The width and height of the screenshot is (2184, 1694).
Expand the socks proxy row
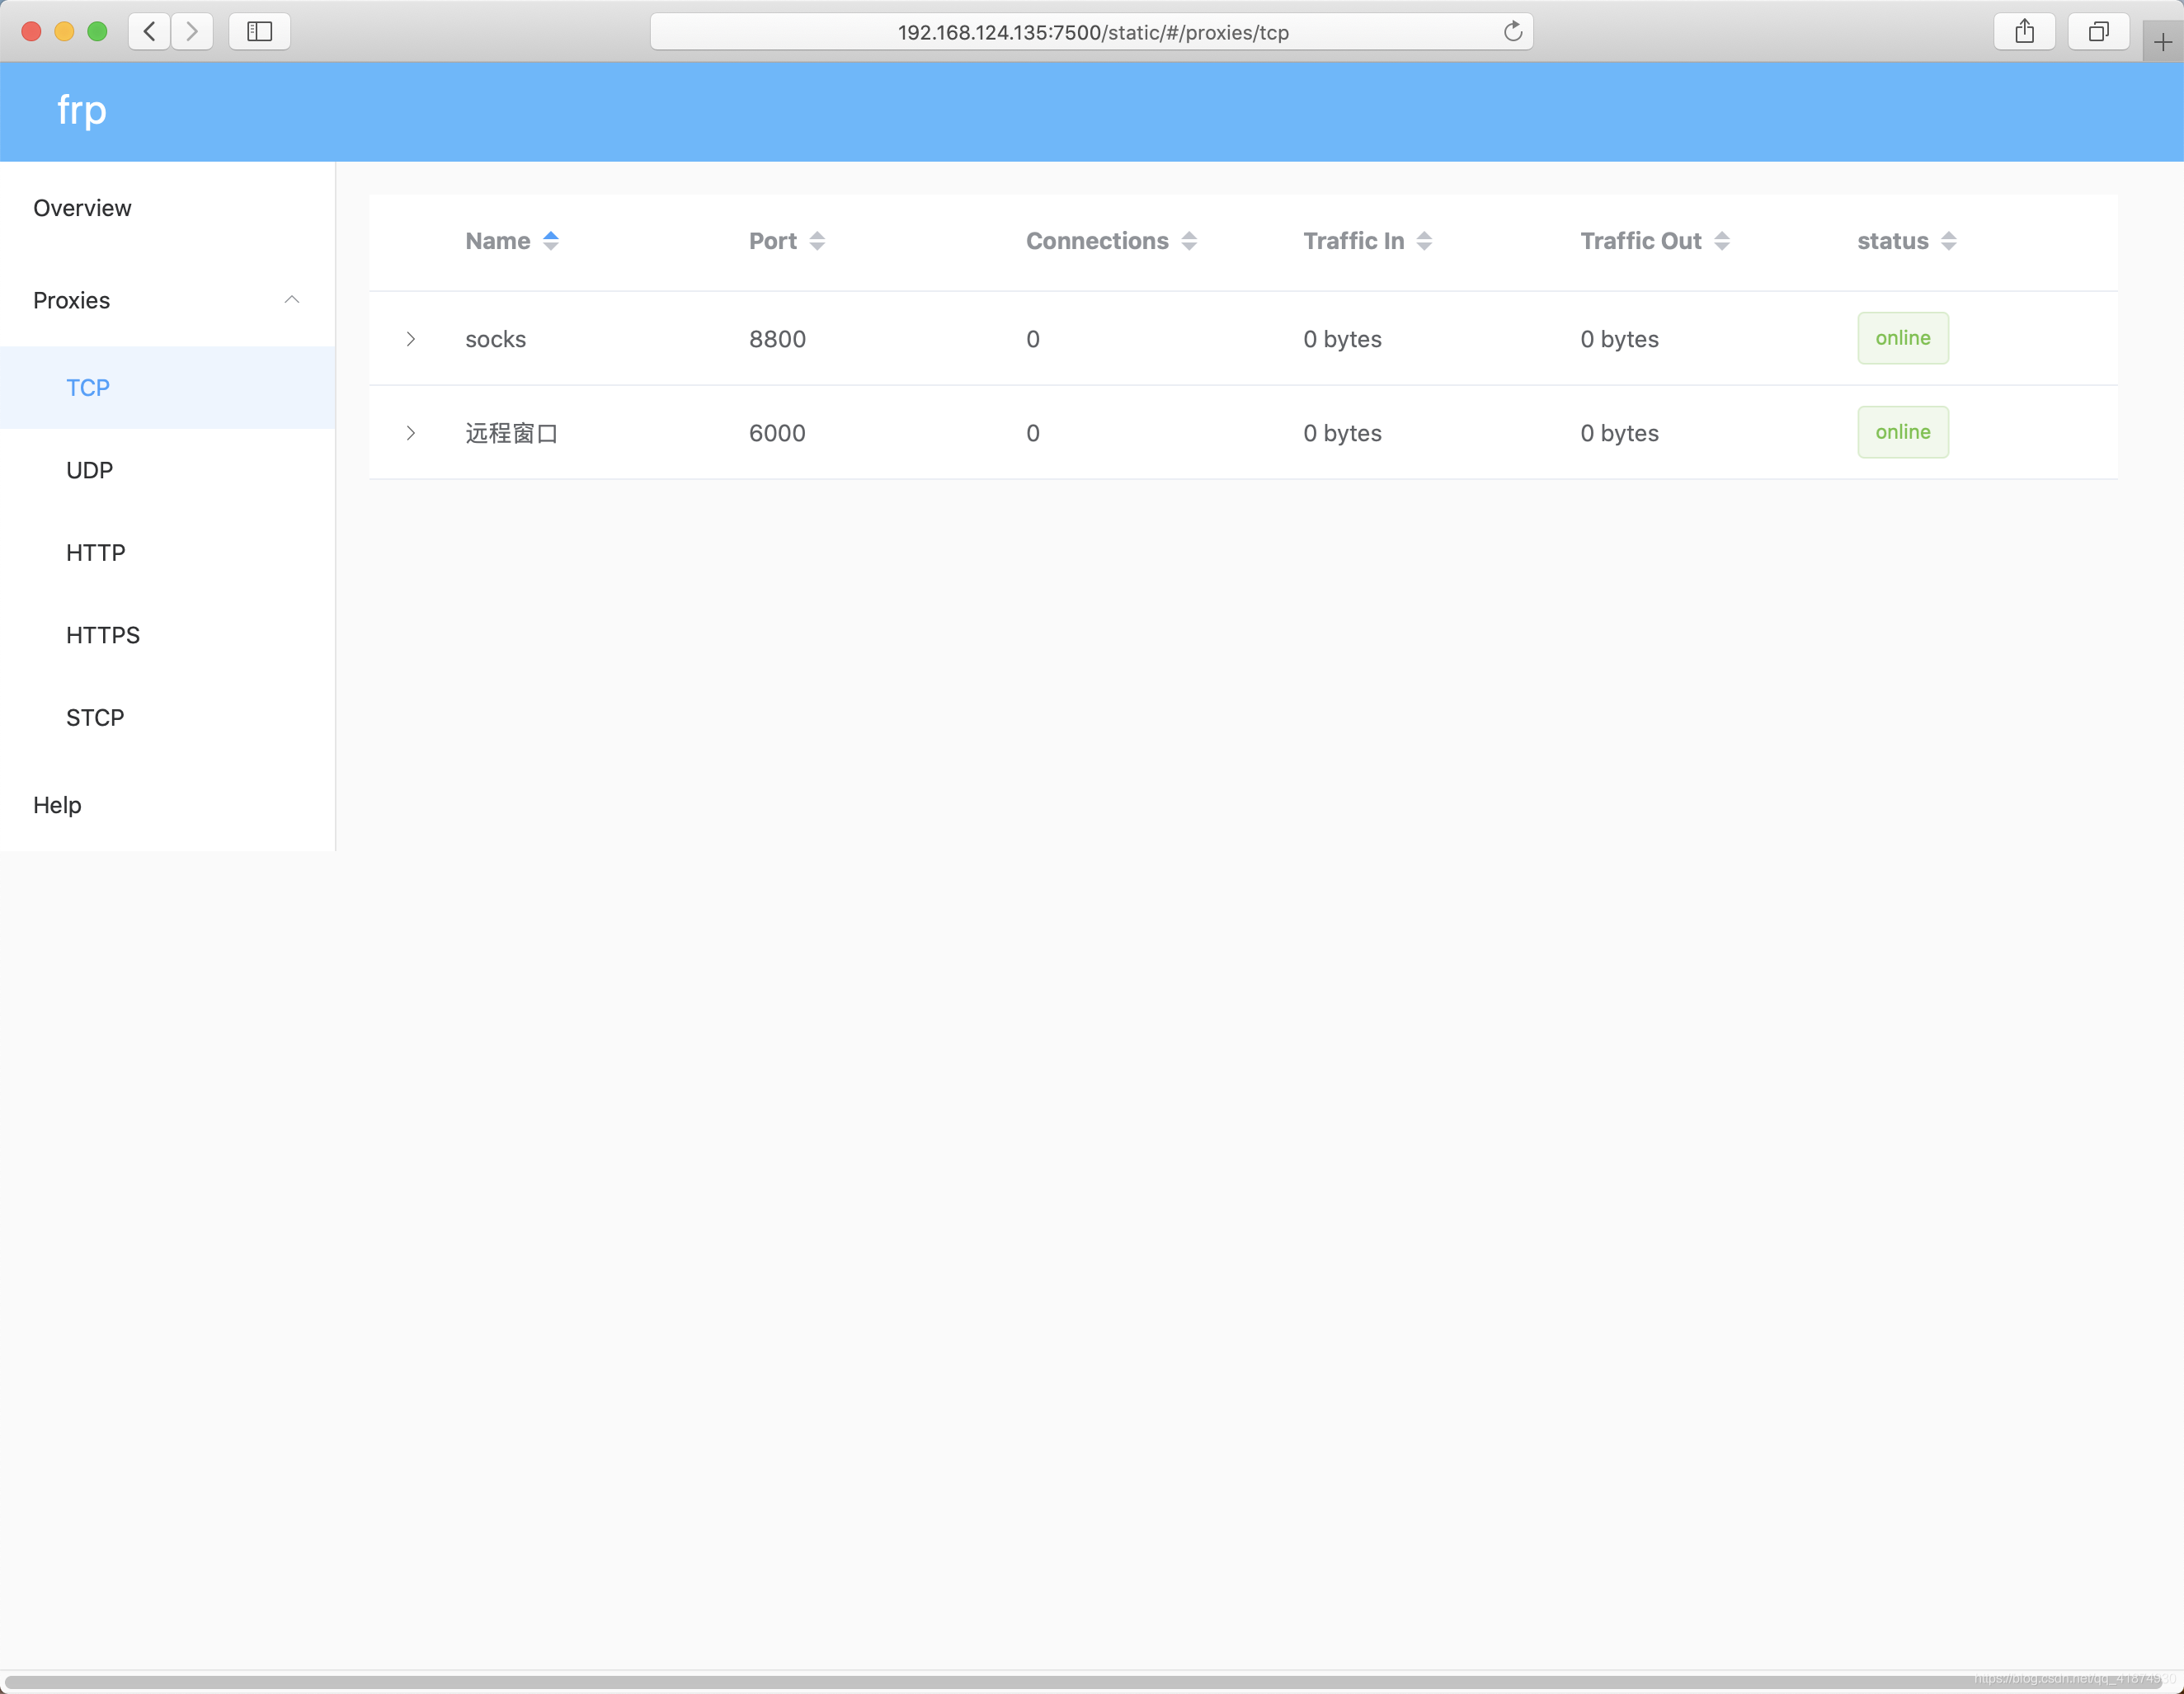click(x=410, y=339)
